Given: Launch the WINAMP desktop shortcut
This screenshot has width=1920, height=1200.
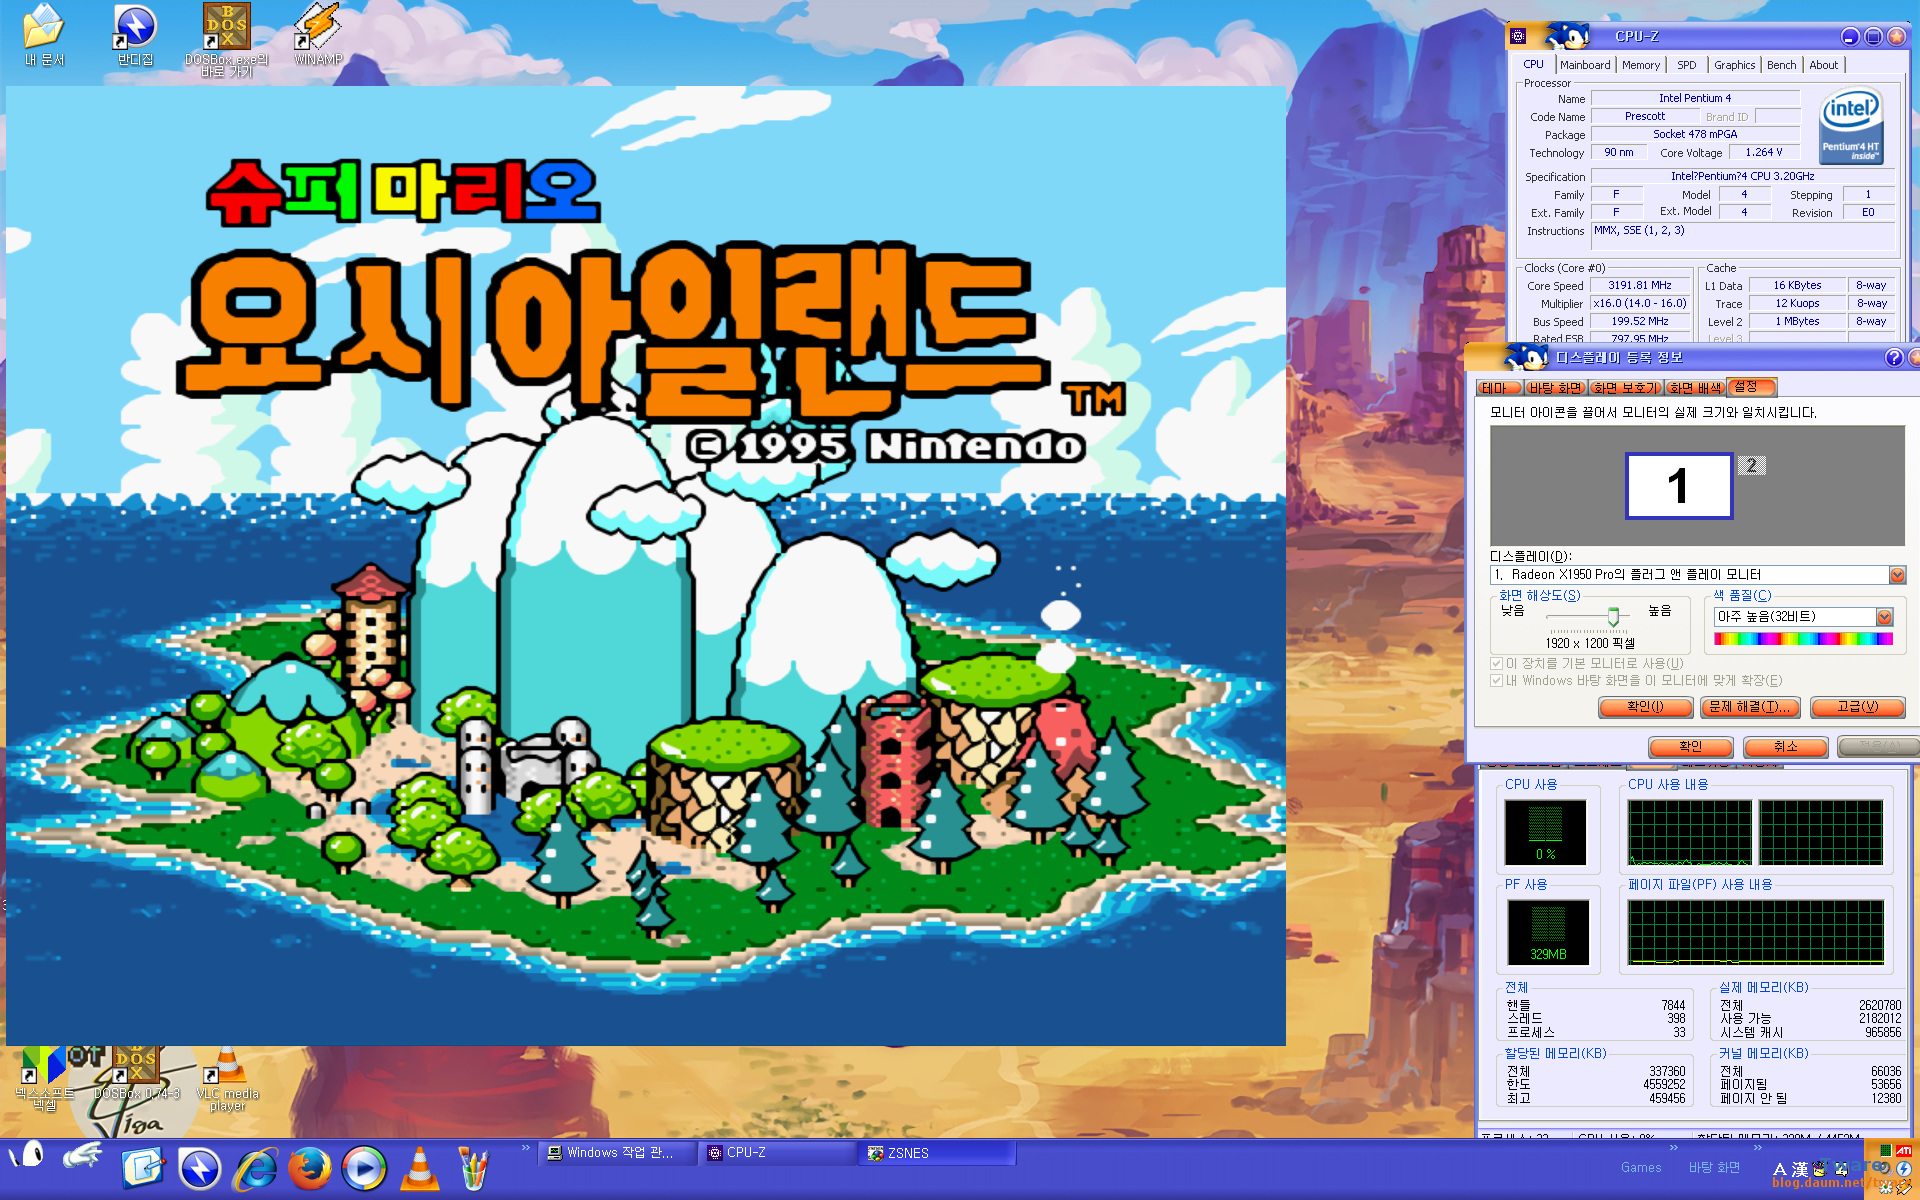Looking at the screenshot, I should [318, 34].
